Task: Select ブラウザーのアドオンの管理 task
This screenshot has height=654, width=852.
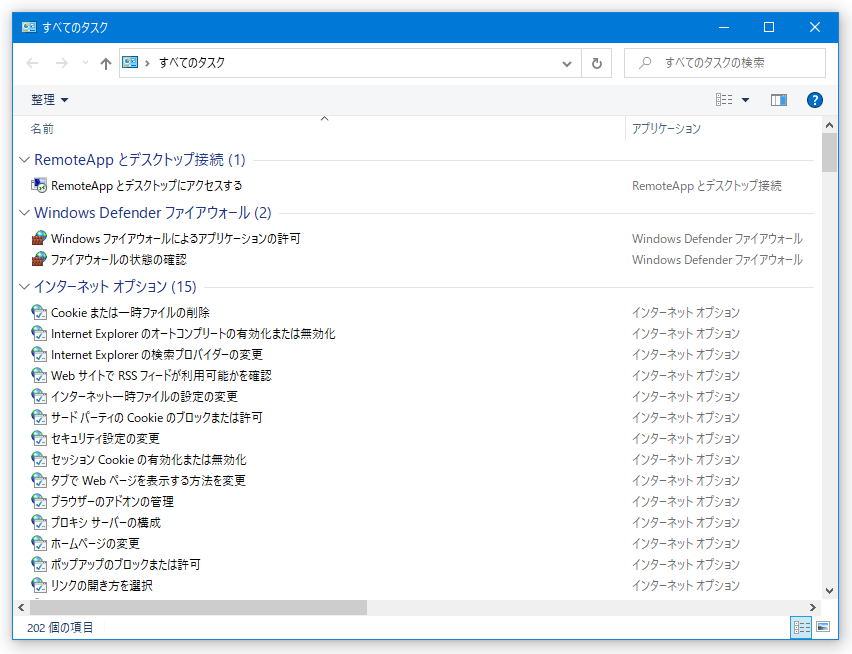Action: point(112,501)
